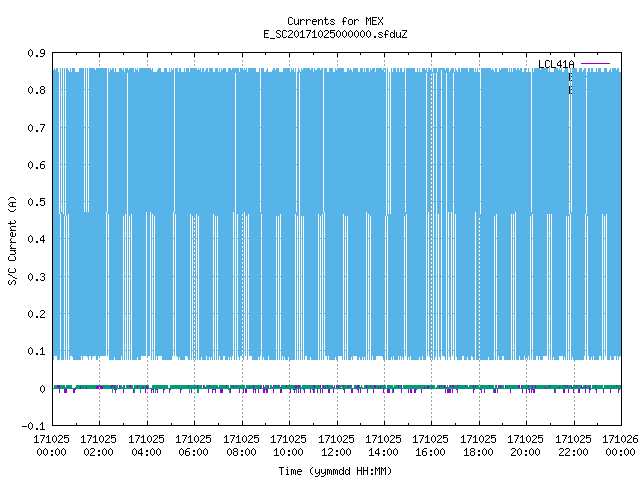Click the 0.3 y-axis tick label
Viewport: 640px width, 480px height.
pyautogui.click(x=36, y=277)
